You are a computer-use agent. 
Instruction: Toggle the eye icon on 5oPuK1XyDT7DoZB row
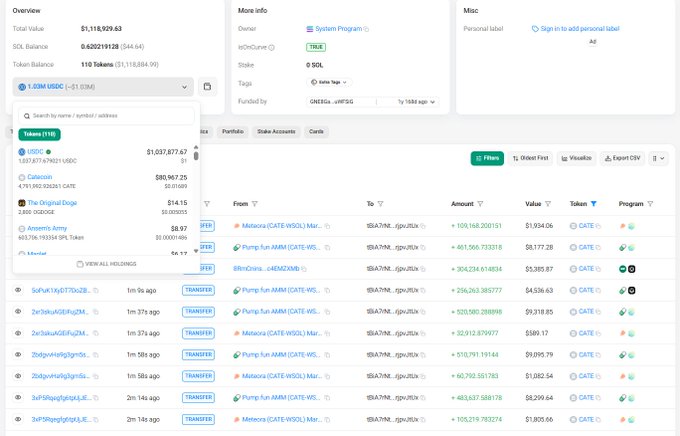tap(18, 290)
